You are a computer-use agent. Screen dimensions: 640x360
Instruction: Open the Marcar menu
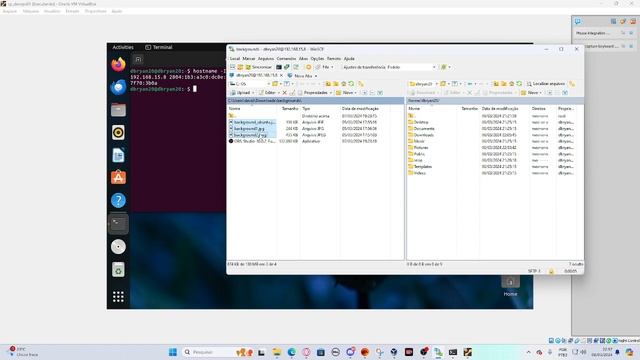click(x=249, y=59)
